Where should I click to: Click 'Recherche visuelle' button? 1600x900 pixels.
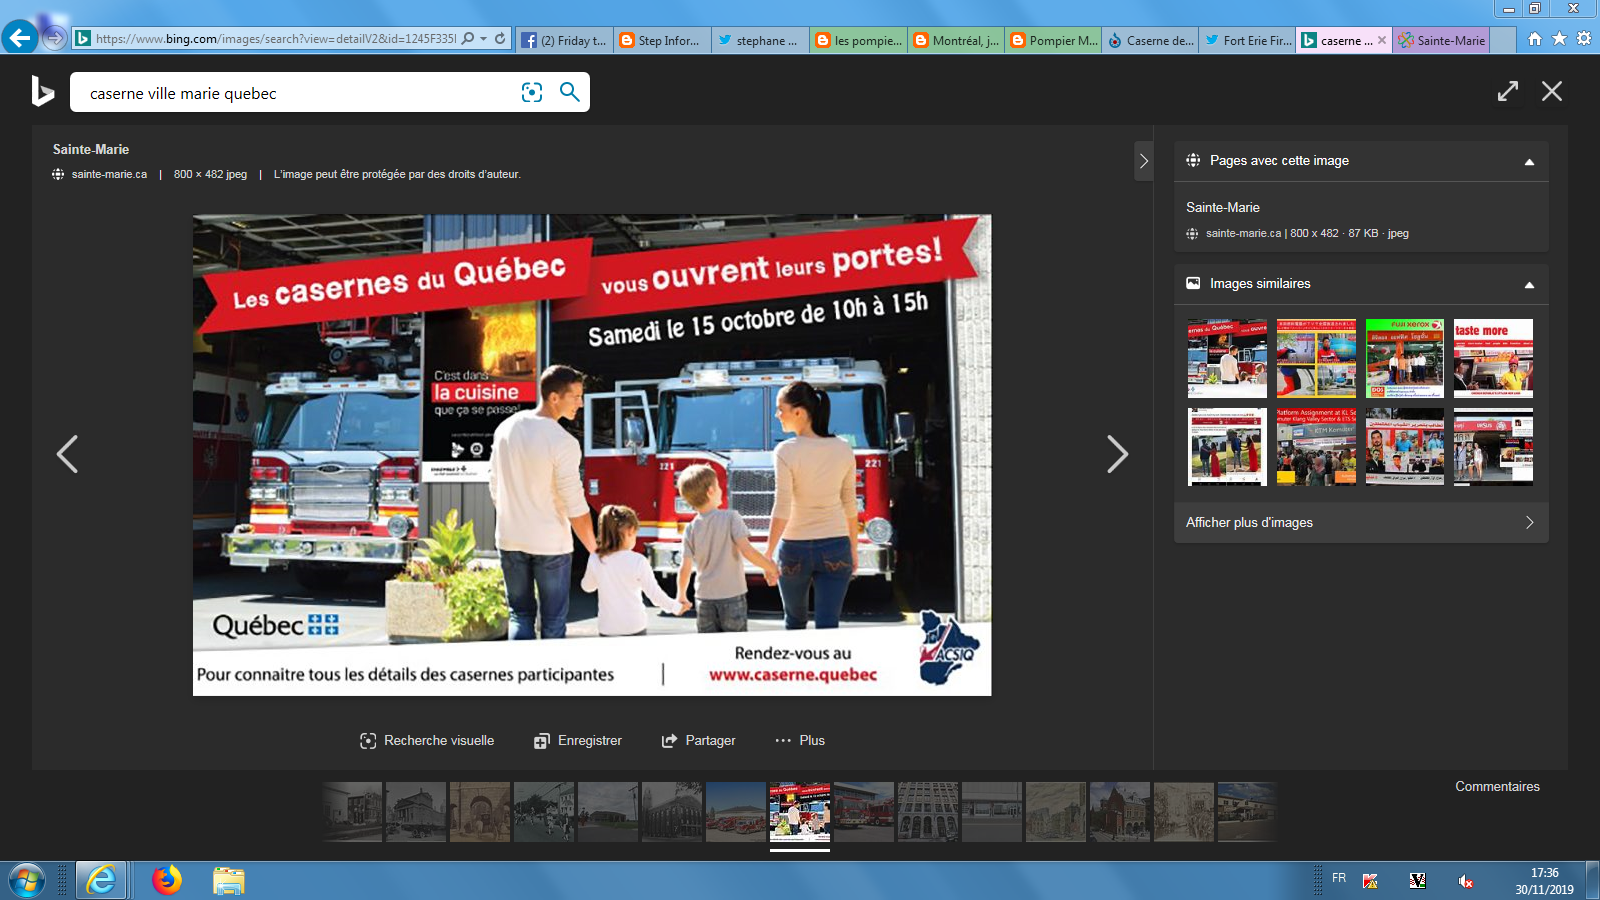(x=427, y=740)
